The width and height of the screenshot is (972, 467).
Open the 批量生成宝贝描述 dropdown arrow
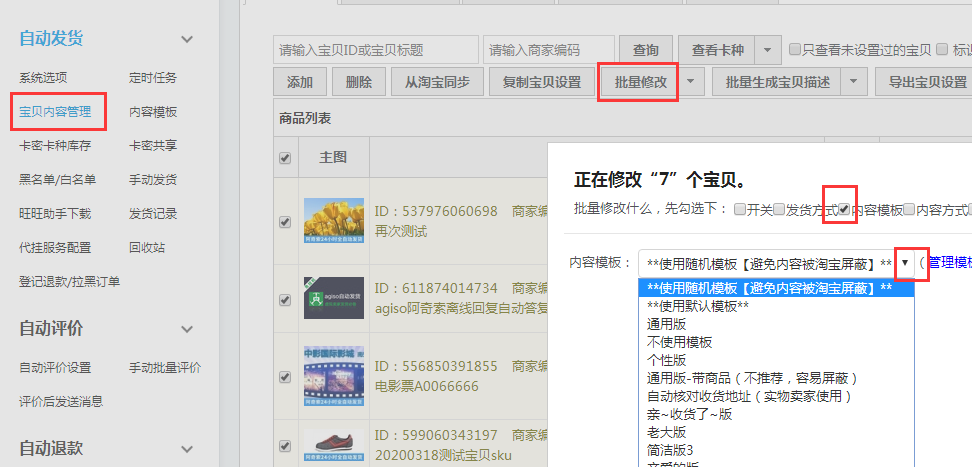[855, 82]
